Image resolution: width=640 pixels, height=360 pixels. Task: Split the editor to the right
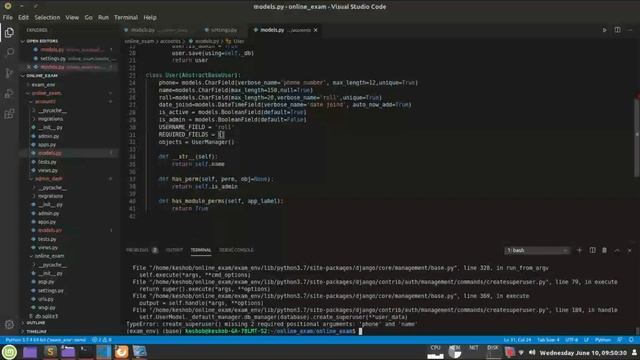pyautogui.click(x=617, y=30)
